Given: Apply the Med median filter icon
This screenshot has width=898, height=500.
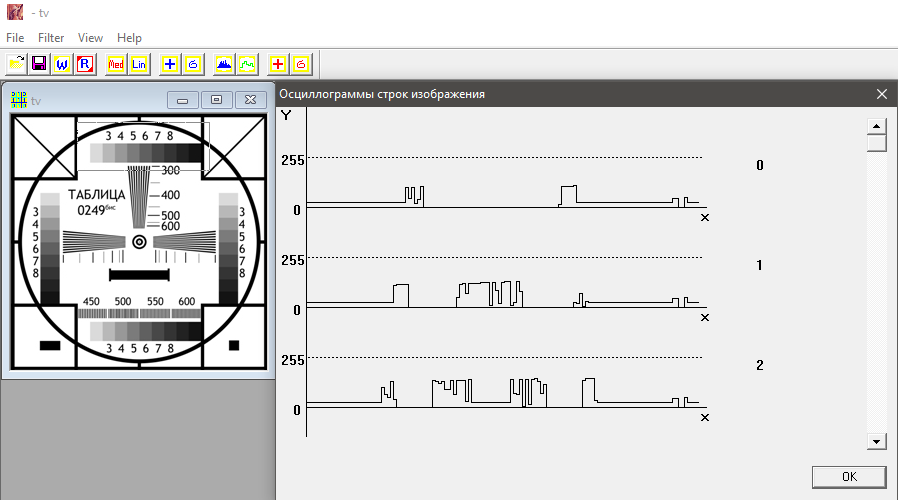Looking at the screenshot, I should pyautogui.click(x=116, y=64).
